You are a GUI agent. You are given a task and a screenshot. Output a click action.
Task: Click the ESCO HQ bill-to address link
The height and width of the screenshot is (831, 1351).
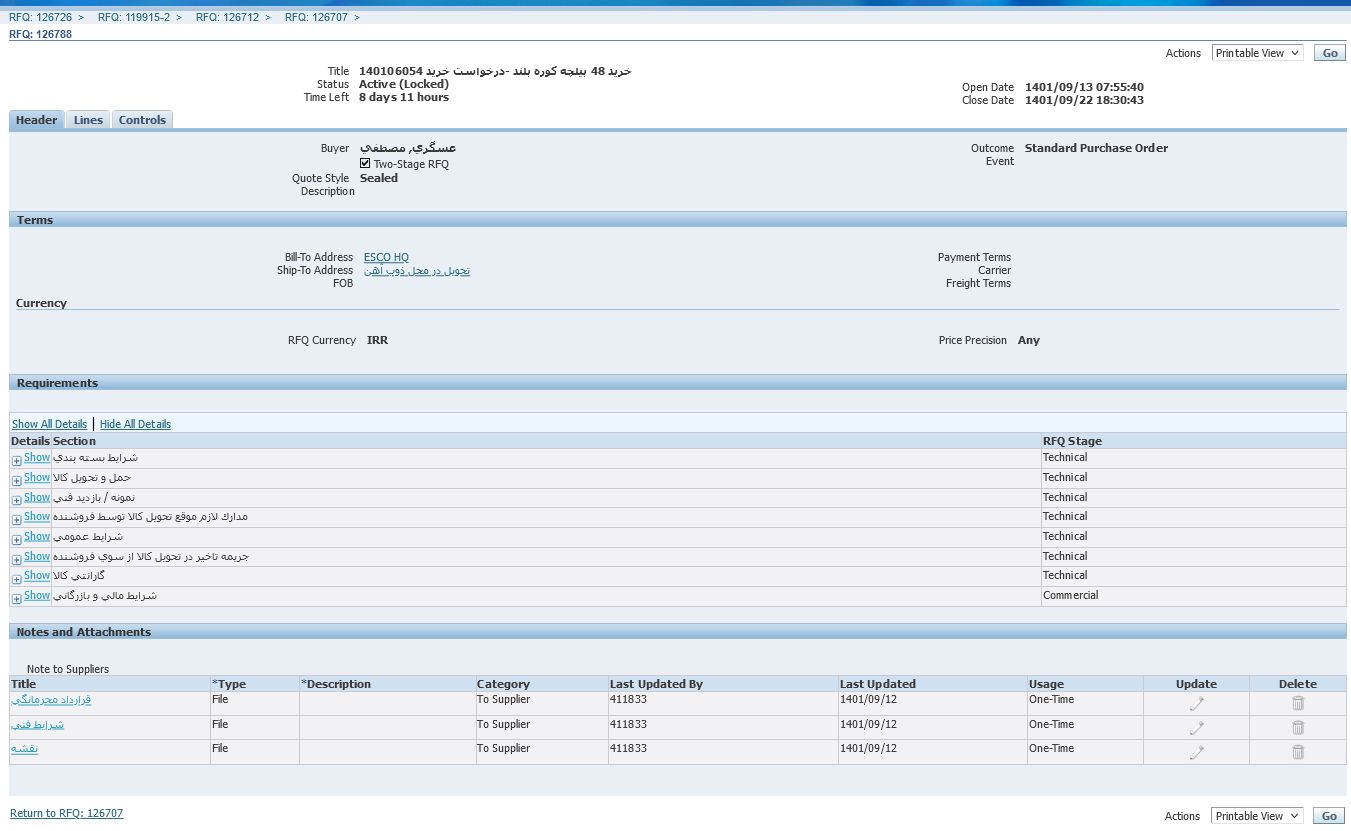[x=386, y=257]
